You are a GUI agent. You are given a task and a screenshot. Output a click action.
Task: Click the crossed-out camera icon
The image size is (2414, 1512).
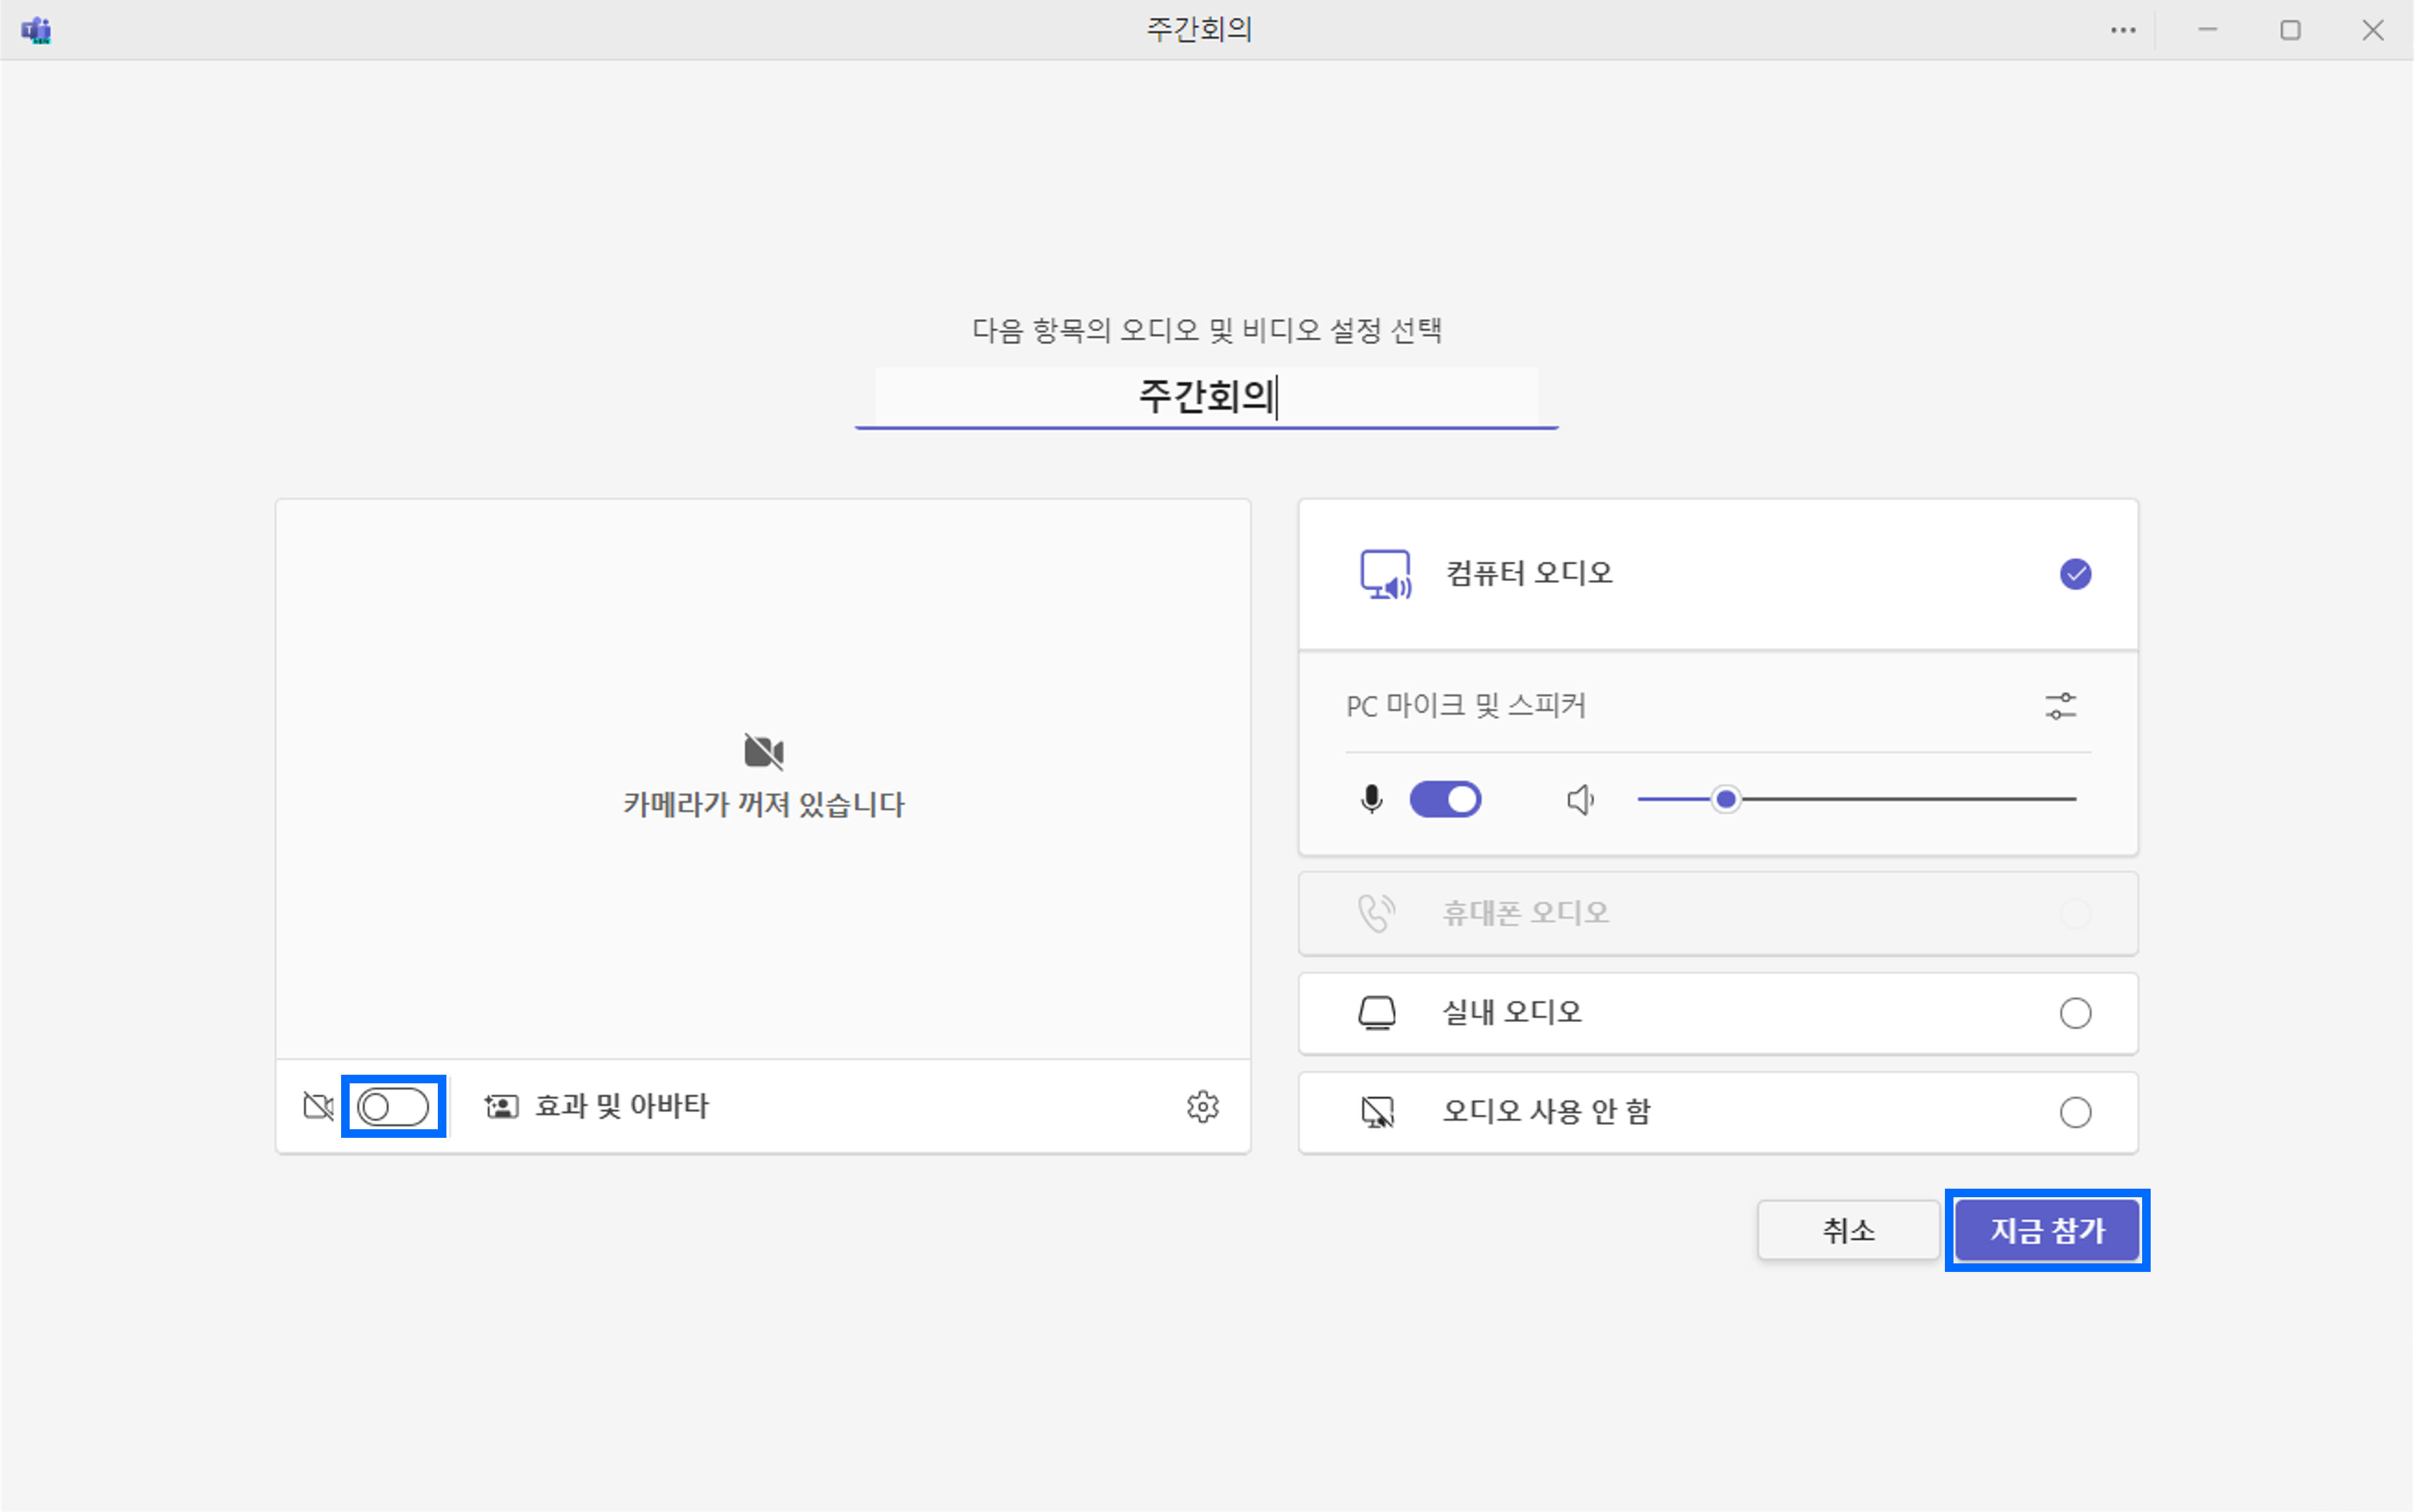pyautogui.click(x=317, y=1106)
